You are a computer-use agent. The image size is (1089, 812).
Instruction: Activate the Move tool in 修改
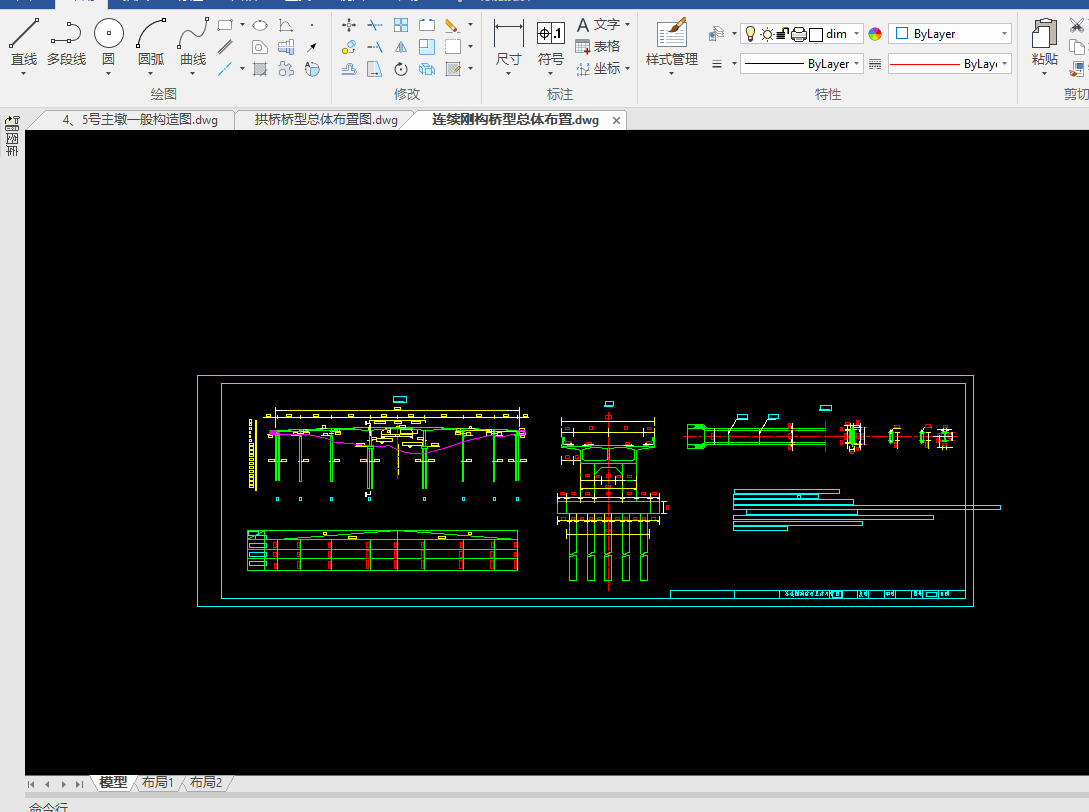click(349, 26)
